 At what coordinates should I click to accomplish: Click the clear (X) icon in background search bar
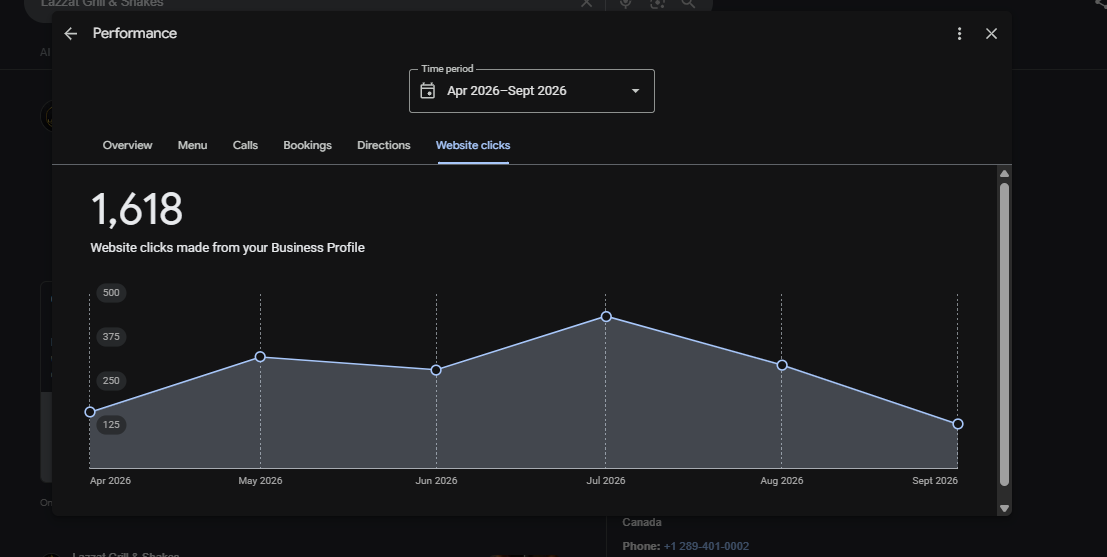point(587,4)
